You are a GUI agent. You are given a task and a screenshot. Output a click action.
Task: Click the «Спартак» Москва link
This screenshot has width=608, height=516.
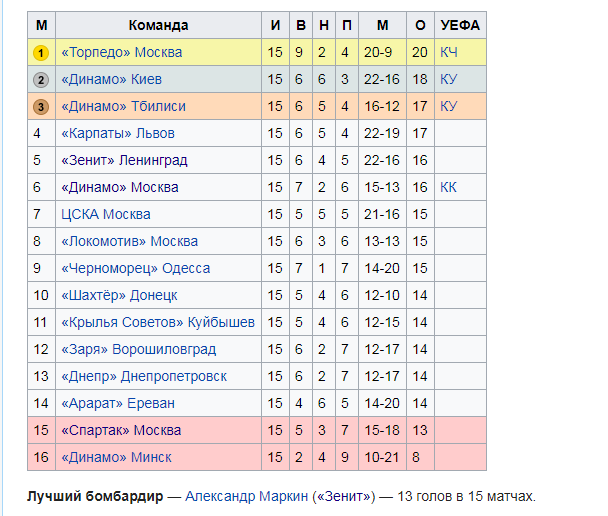click(121, 430)
